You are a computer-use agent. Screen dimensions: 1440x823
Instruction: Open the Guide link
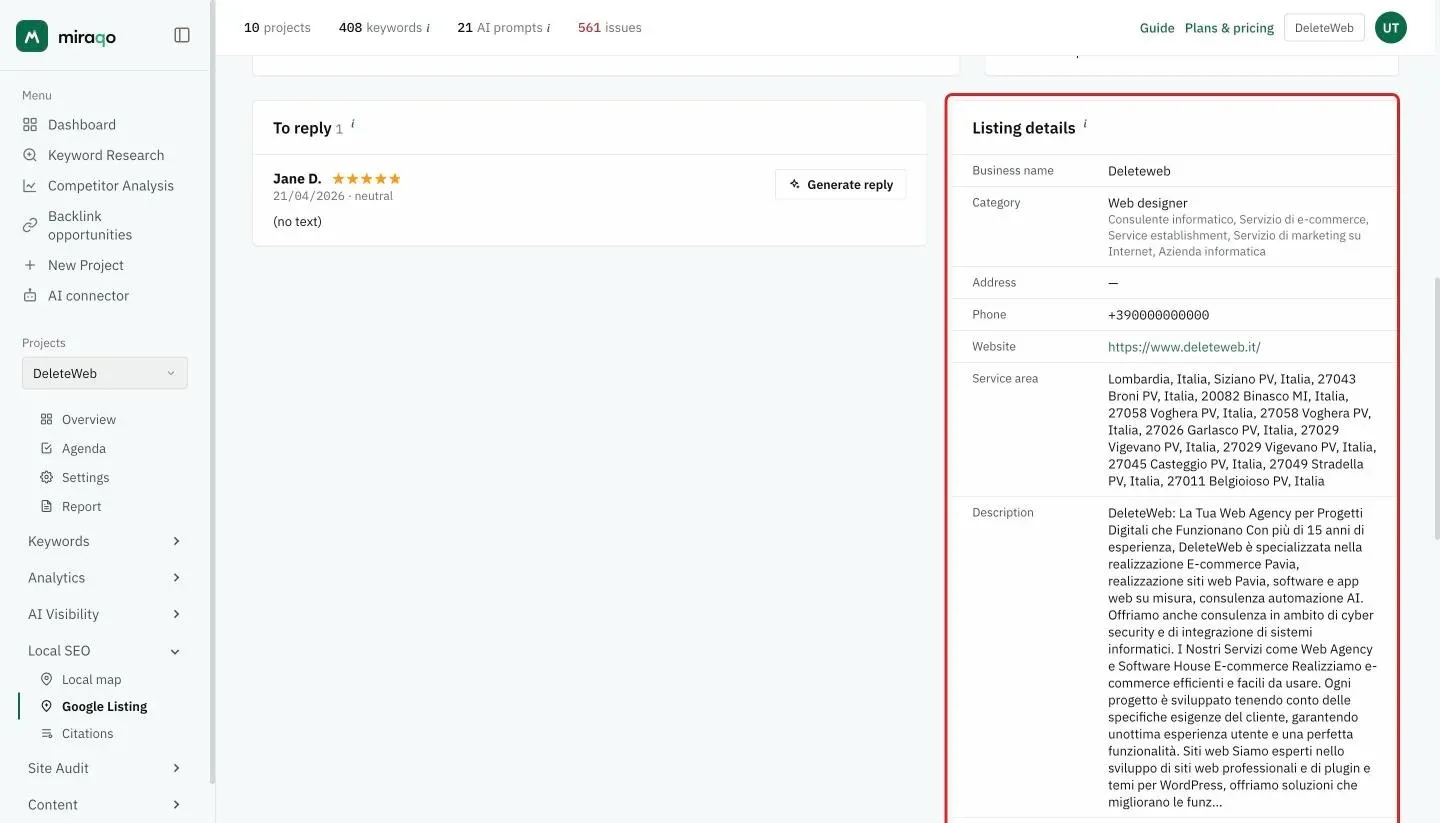tap(1157, 28)
